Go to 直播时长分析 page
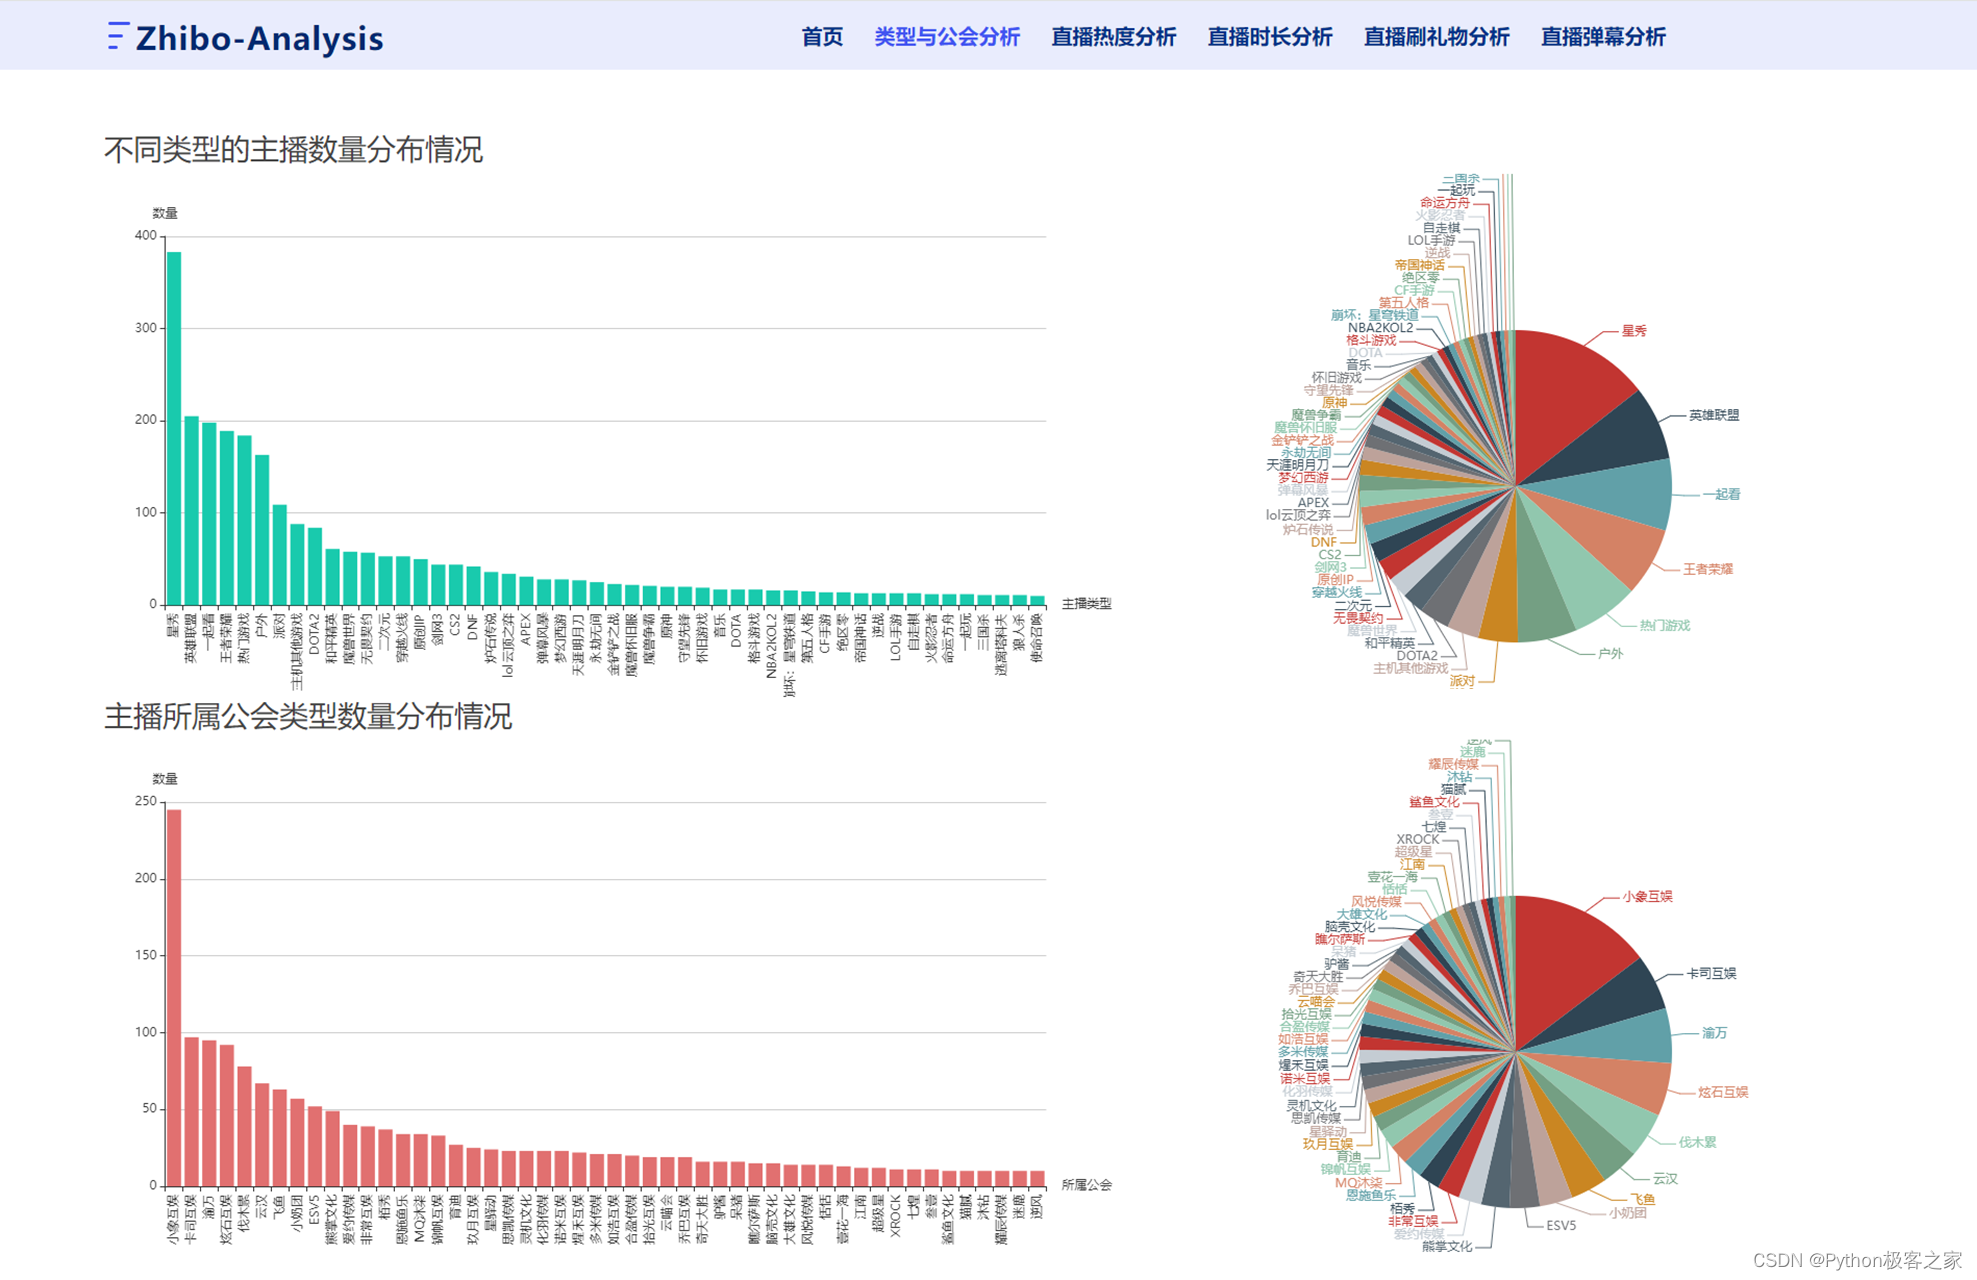The image size is (1977, 1280). click(1269, 37)
